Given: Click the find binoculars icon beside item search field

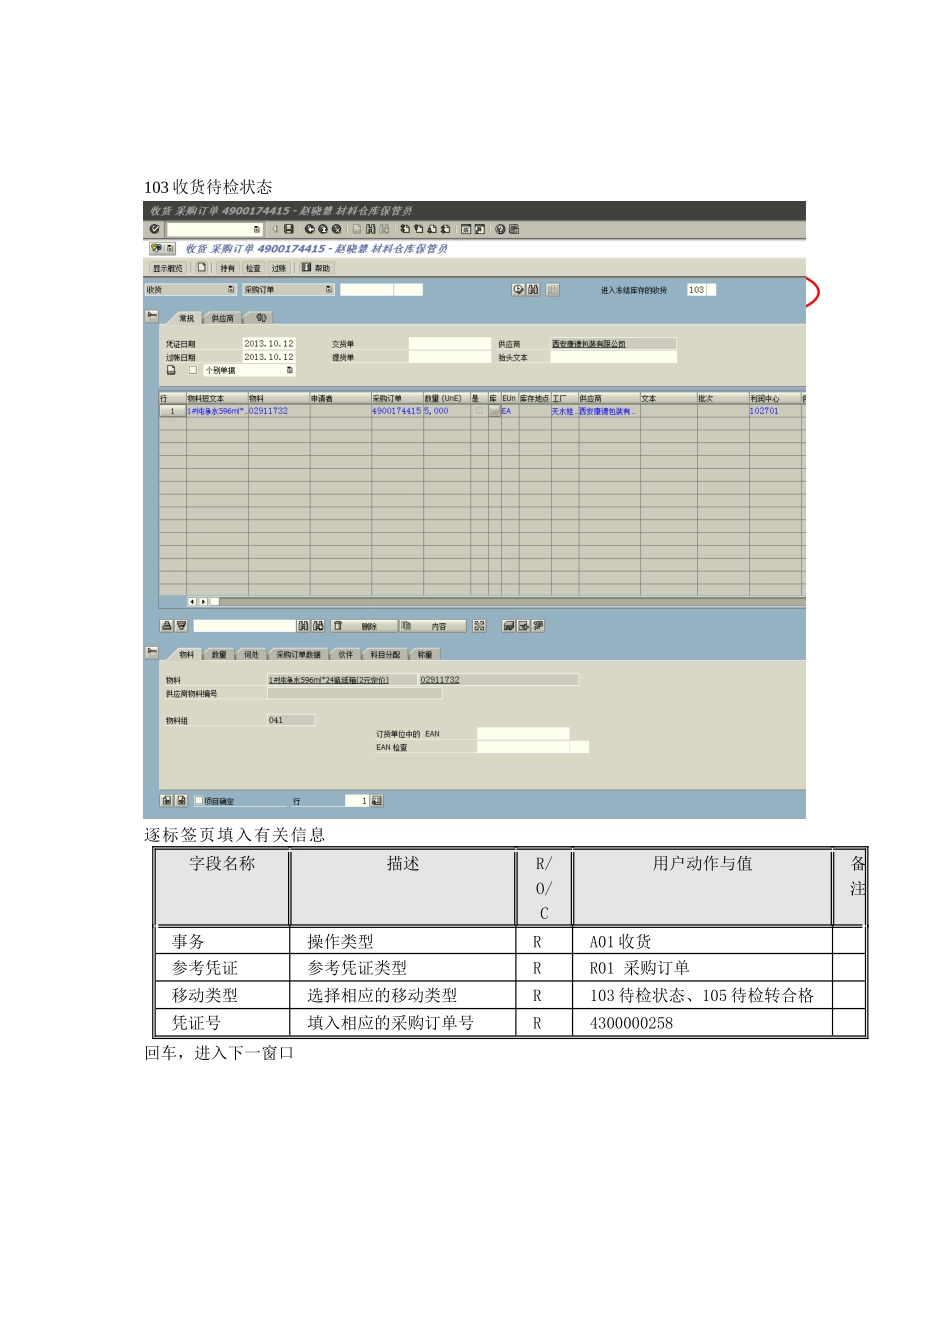Looking at the screenshot, I should 303,626.
